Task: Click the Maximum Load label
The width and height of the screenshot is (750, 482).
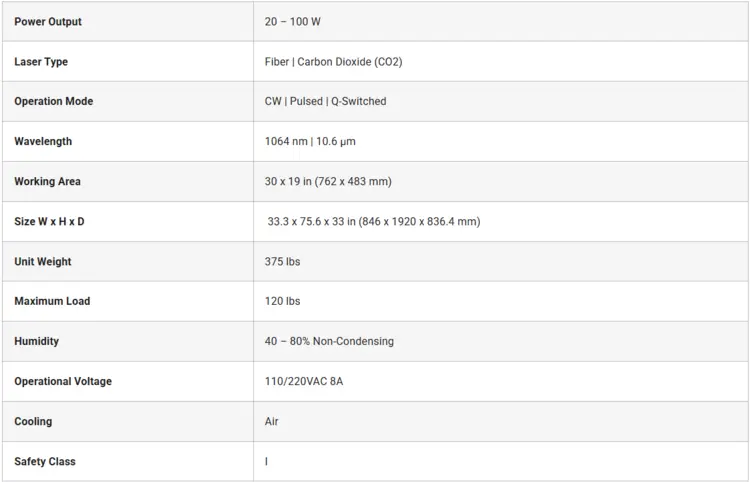Action: 52,301
